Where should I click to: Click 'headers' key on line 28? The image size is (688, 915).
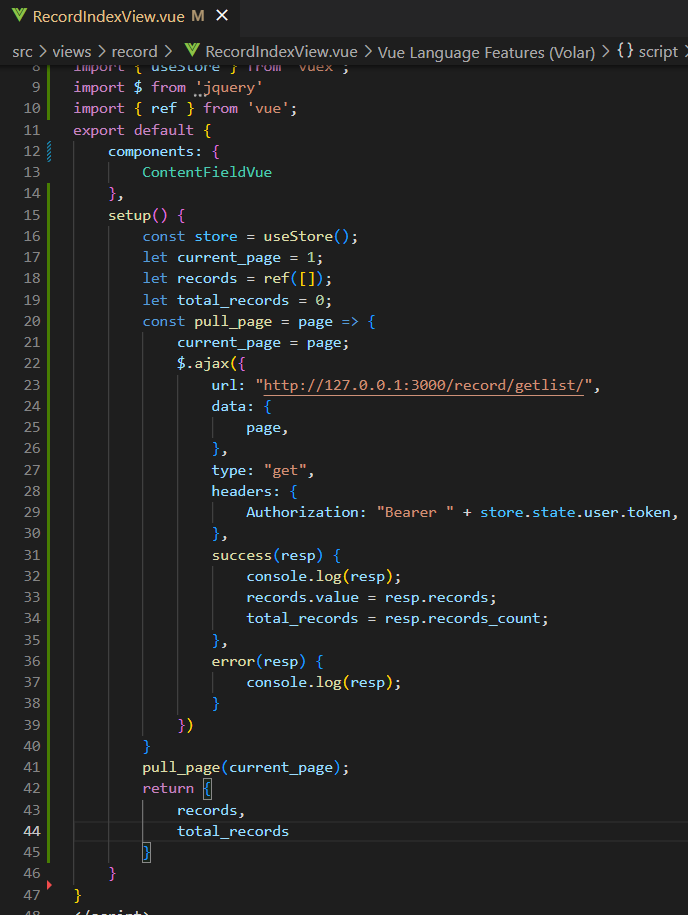click(x=242, y=492)
